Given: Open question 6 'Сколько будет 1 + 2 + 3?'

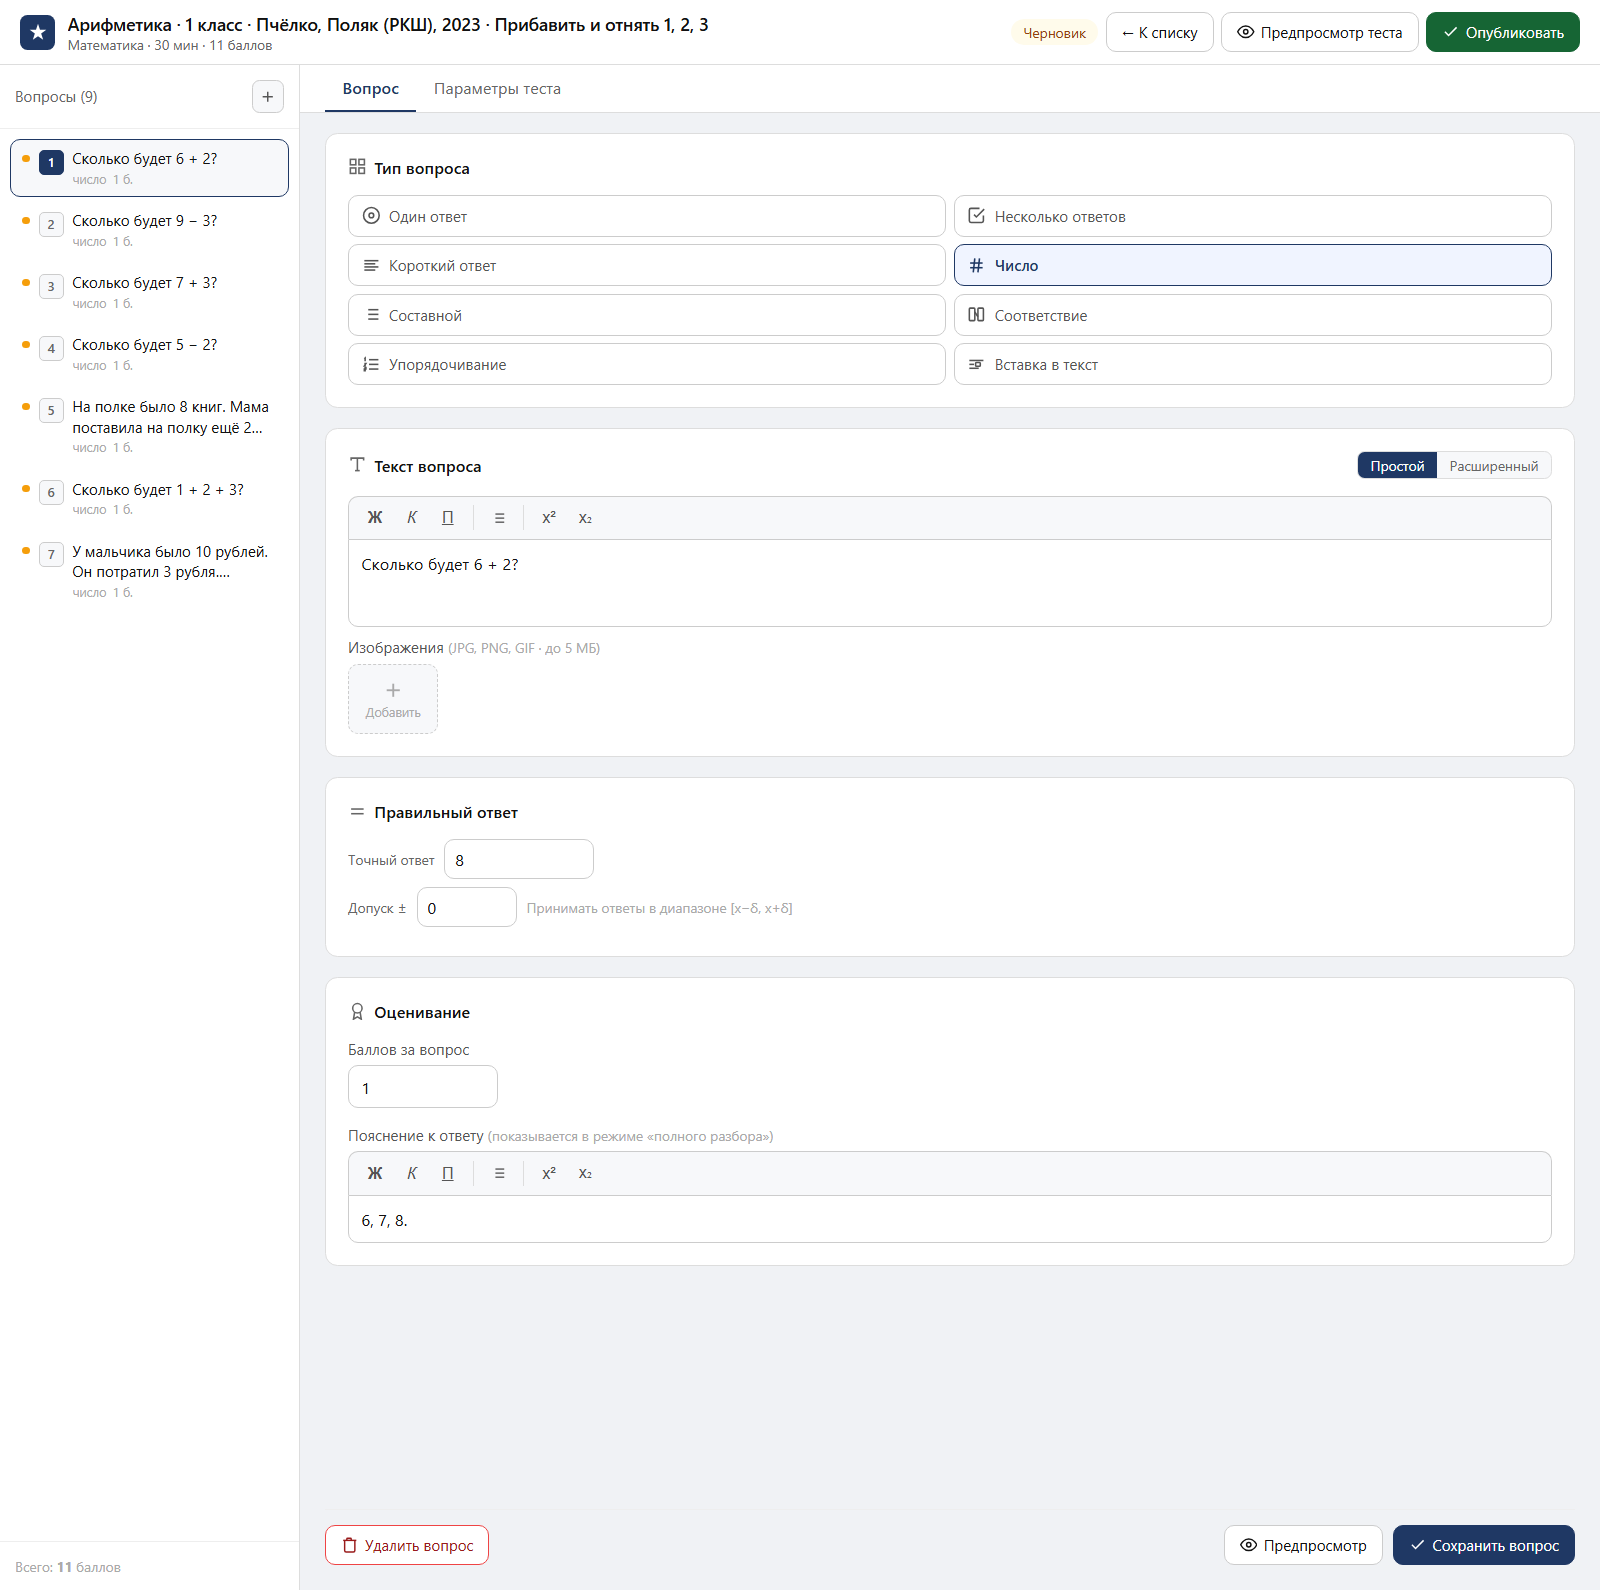Looking at the screenshot, I should pyautogui.click(x=149, y=499).
